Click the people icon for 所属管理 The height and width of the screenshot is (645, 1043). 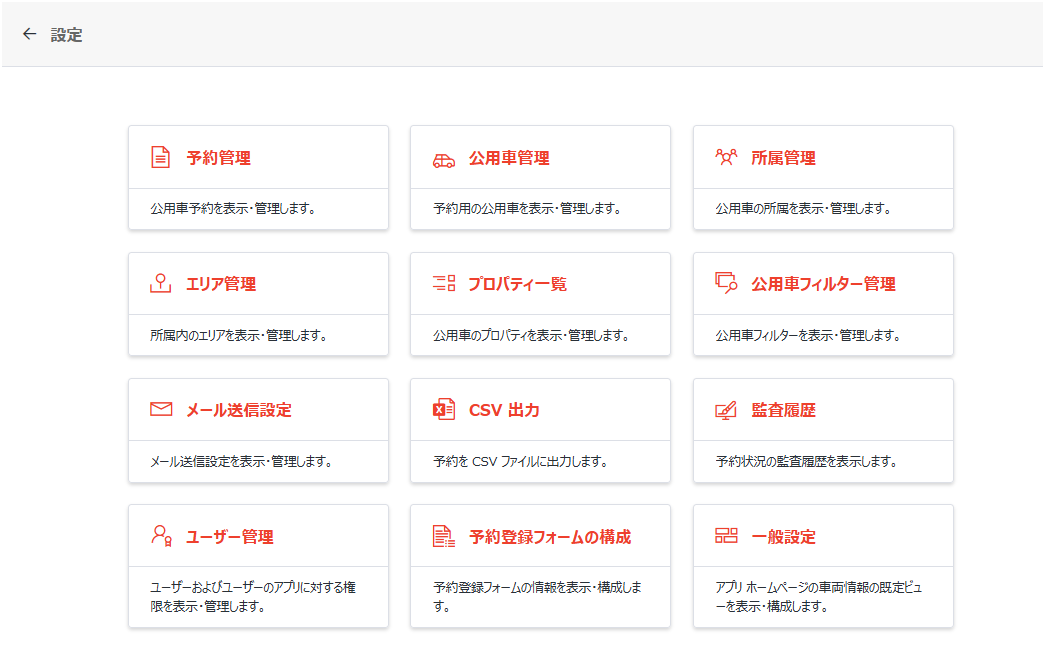pyautogui.click(x=726, y=158)
